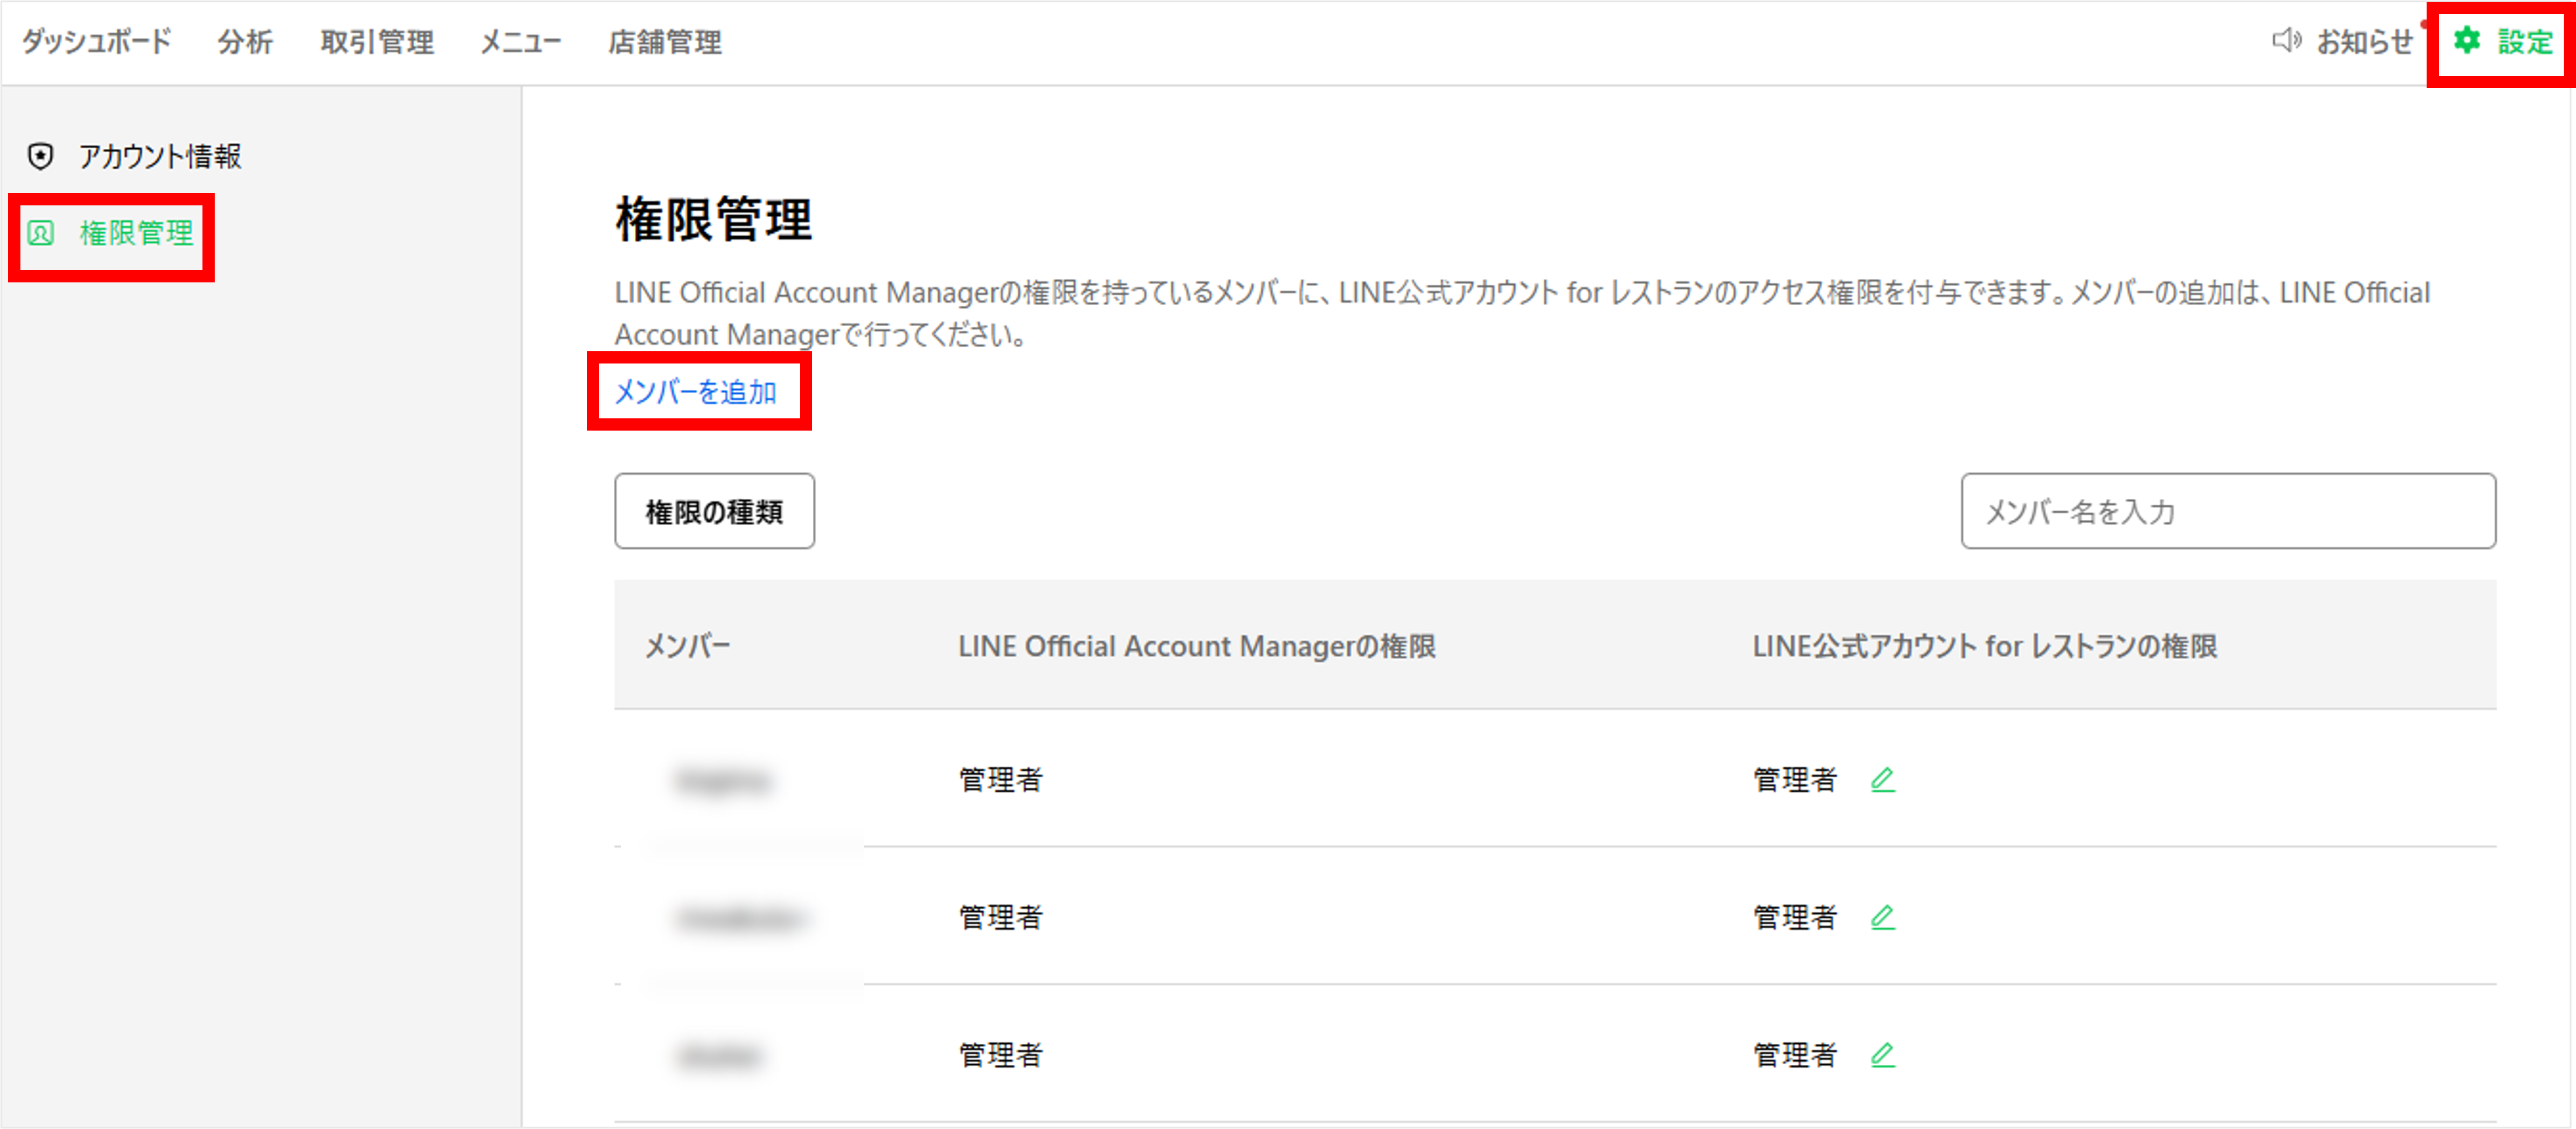The height and width of the screenshot is (1129, 2576).
Task: Open 店舗管理 in the navigation bar
Action: click(665, 41)
